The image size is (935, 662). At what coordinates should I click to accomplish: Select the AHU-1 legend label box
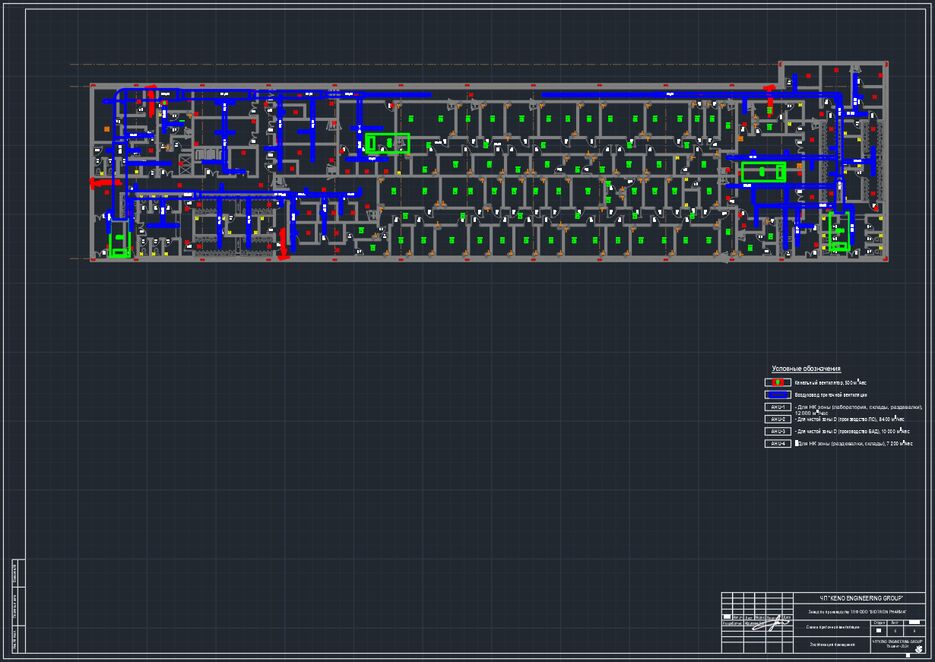click(x=777, y=408)
